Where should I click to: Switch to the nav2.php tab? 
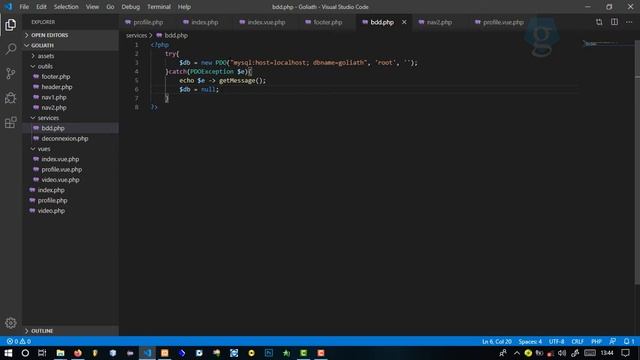click(439, 22)
